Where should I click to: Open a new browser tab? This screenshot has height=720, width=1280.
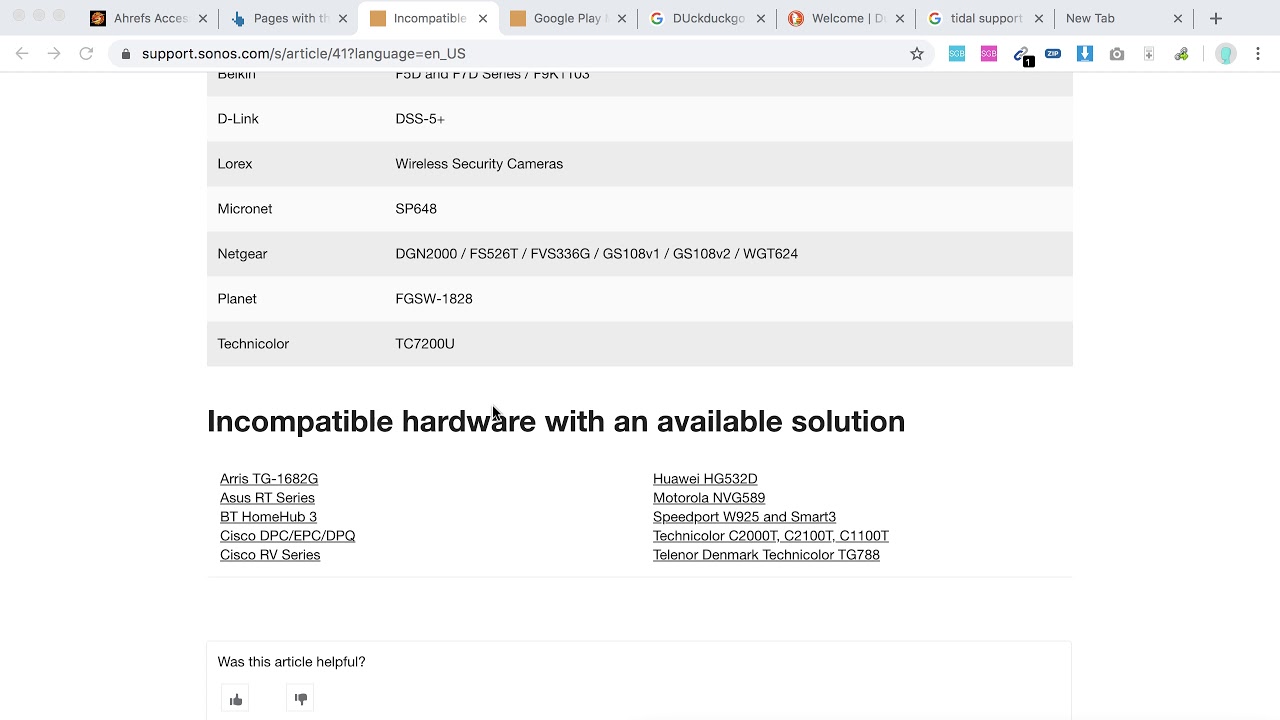click(x=1216, y=18)
